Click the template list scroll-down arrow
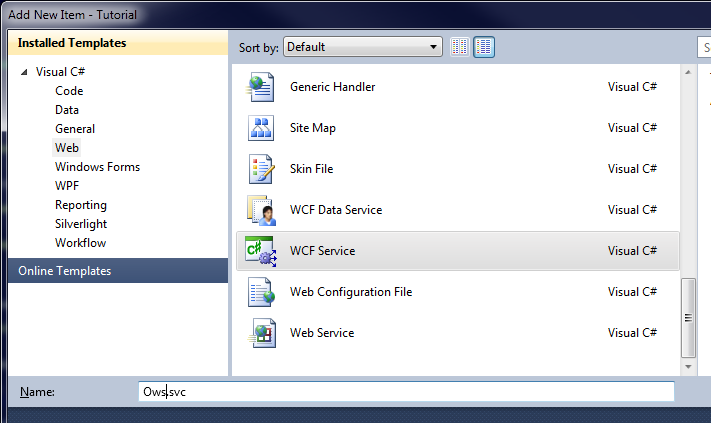This screenshot has width=711, height=423. [x=688, y=367]
